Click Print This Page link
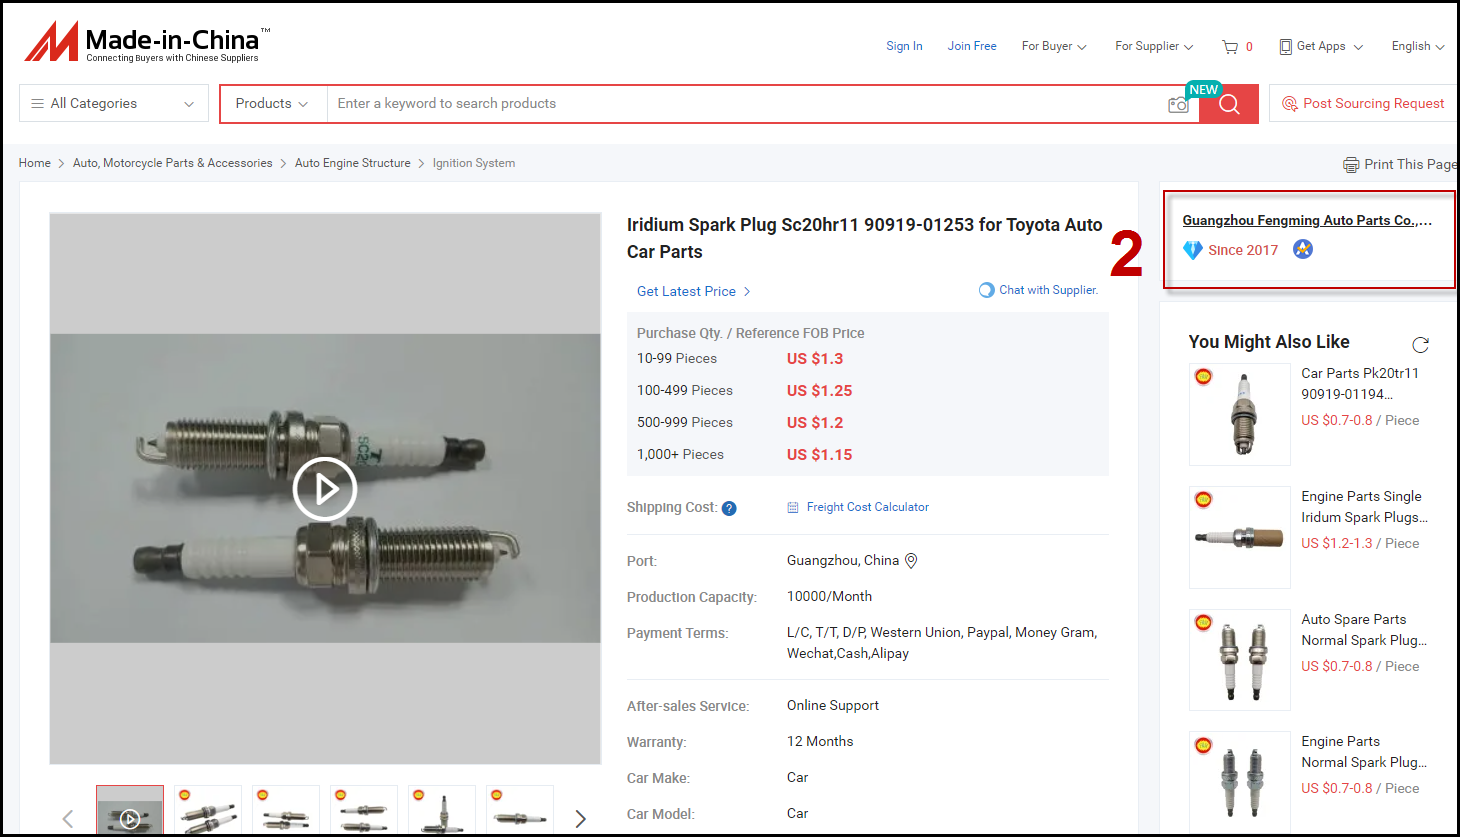 (x=1409, y=165)
